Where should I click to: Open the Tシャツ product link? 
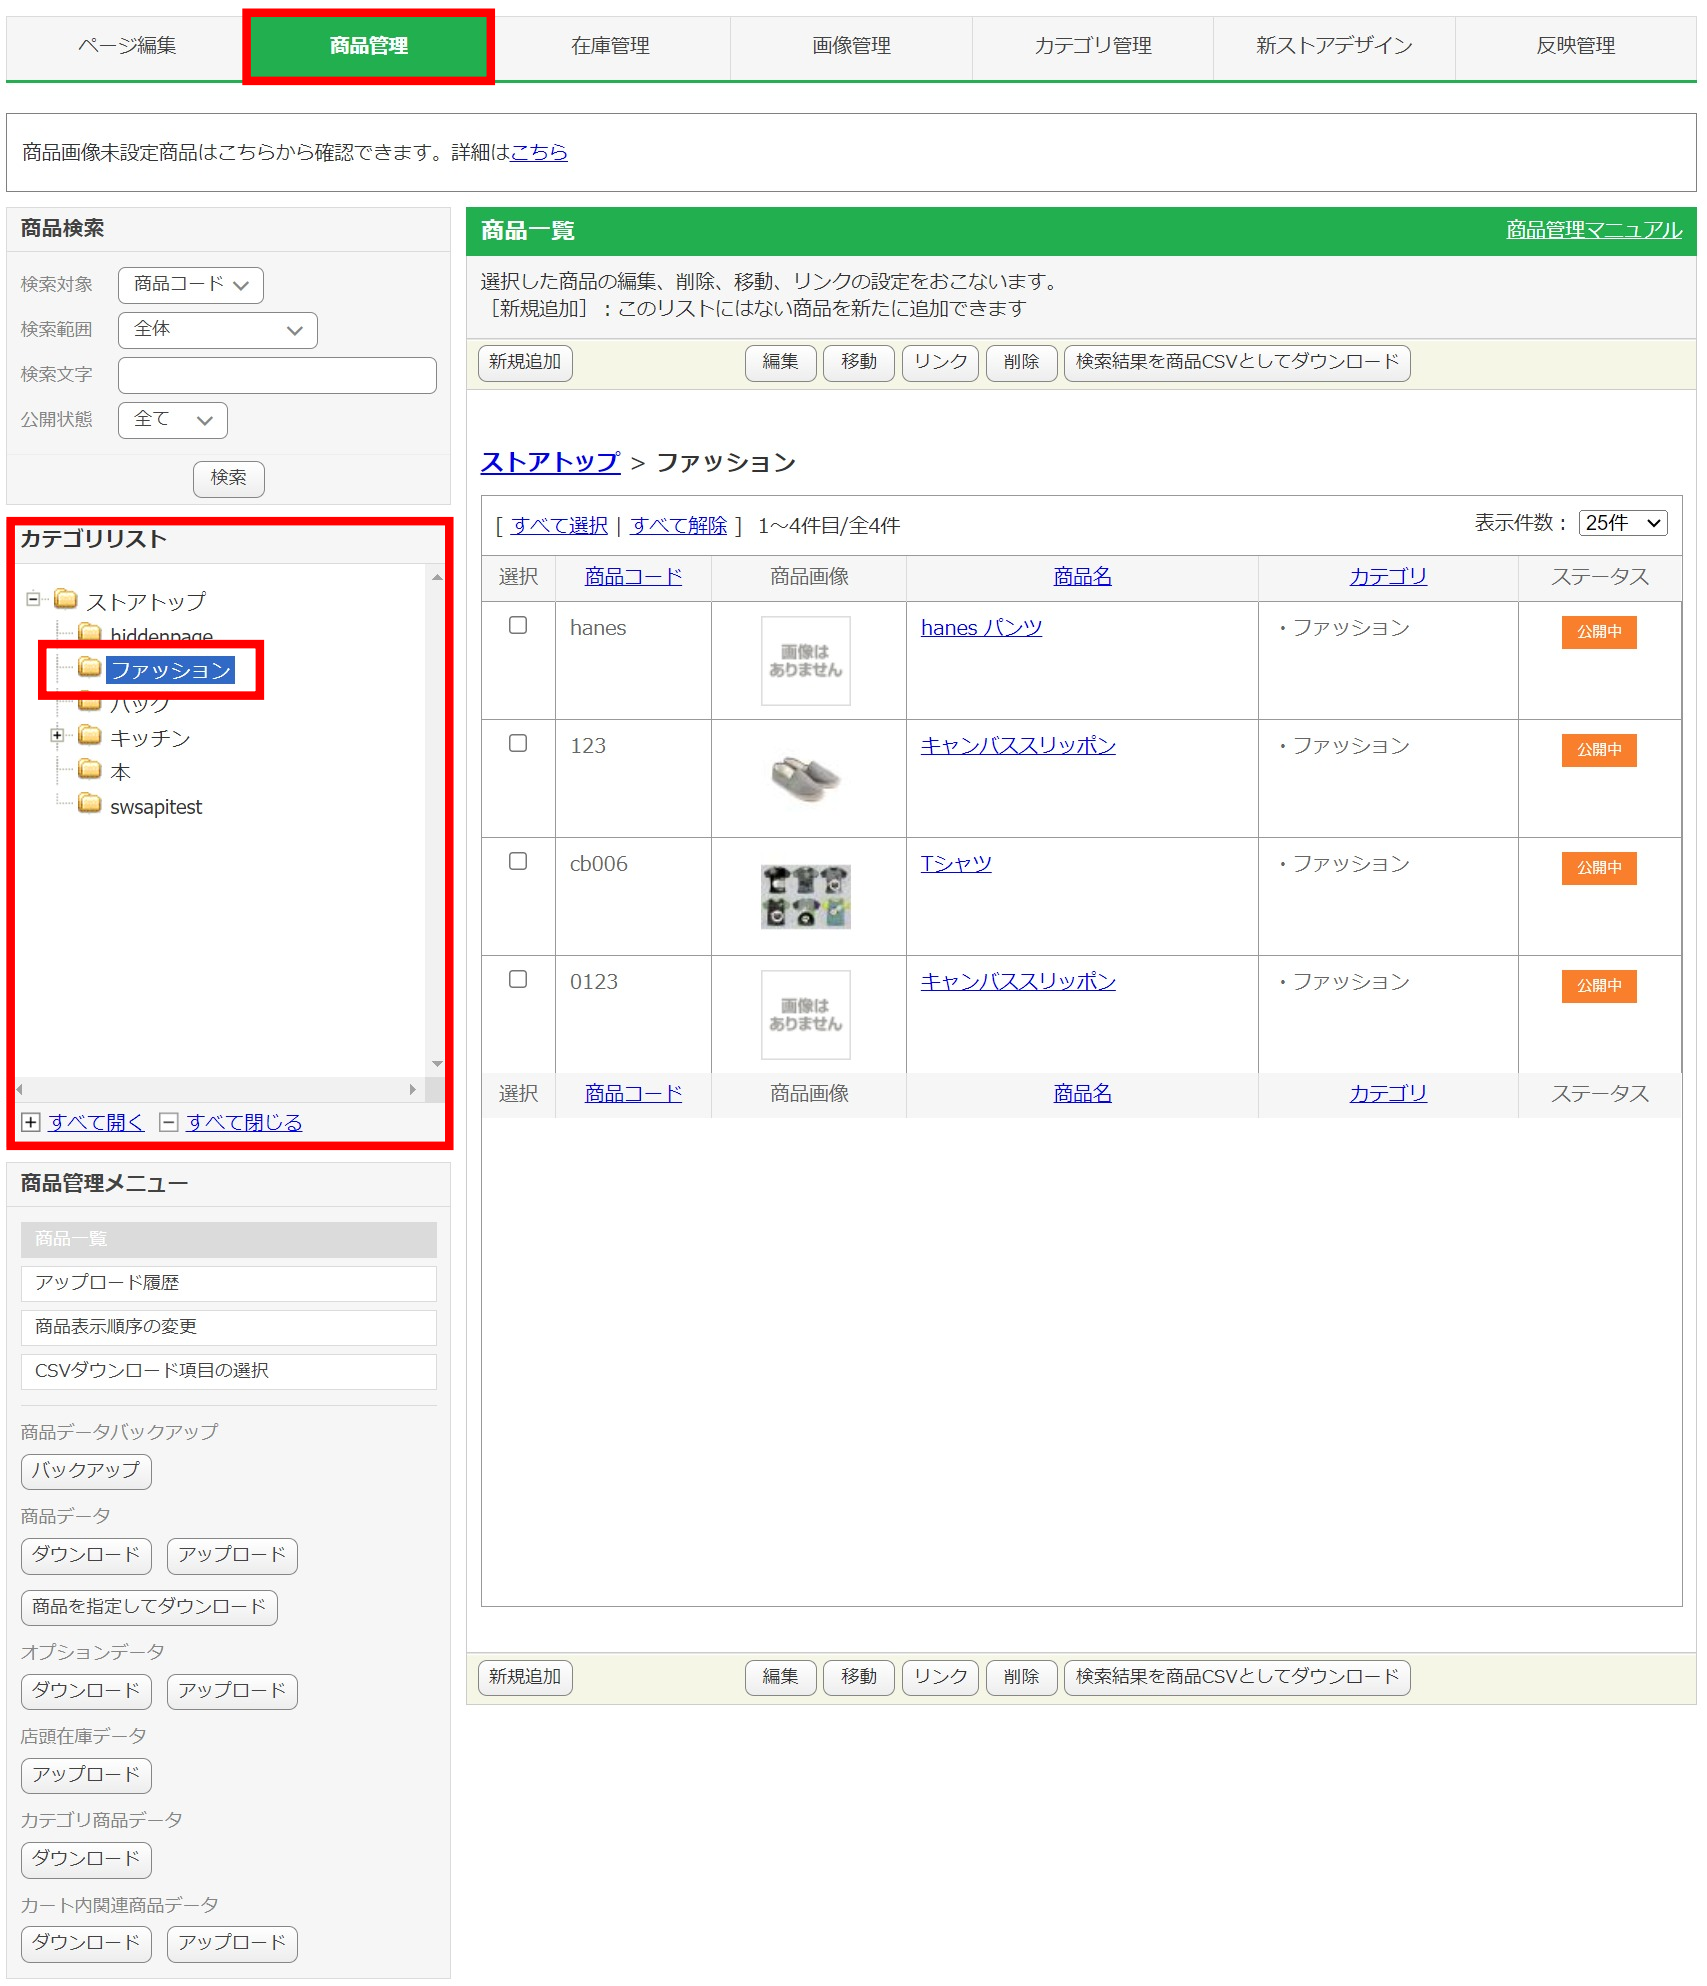click(x=956, y=864)
